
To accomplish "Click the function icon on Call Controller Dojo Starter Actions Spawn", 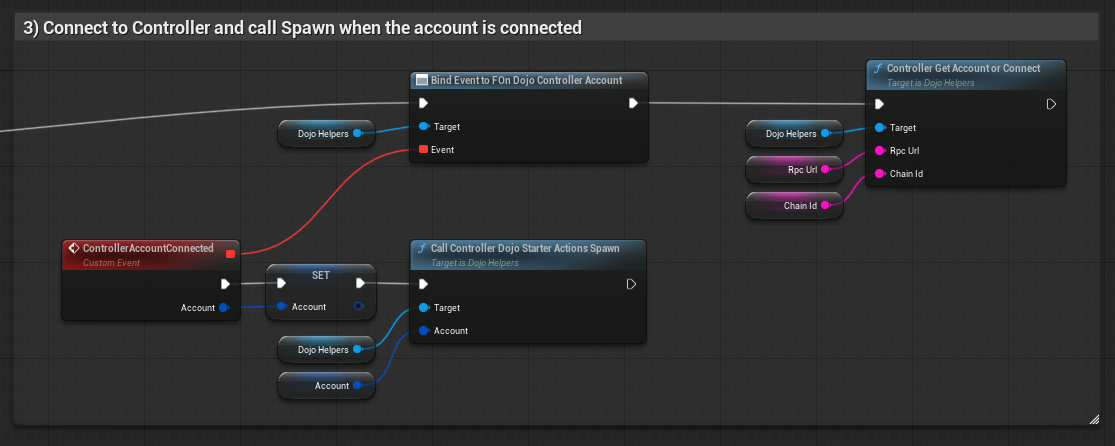I will point(422,248).
